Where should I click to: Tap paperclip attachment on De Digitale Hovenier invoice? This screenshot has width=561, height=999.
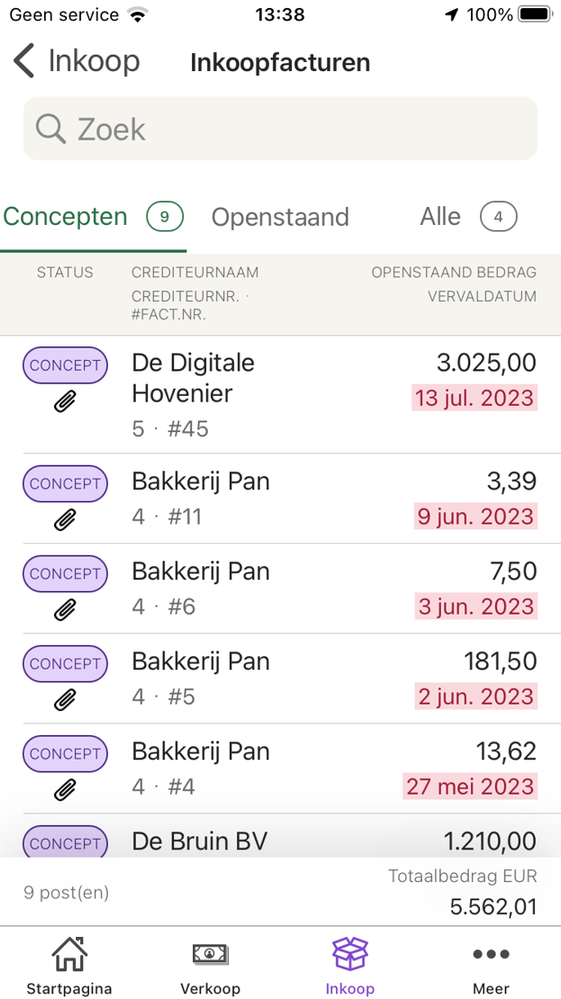(x=65, y=402)
